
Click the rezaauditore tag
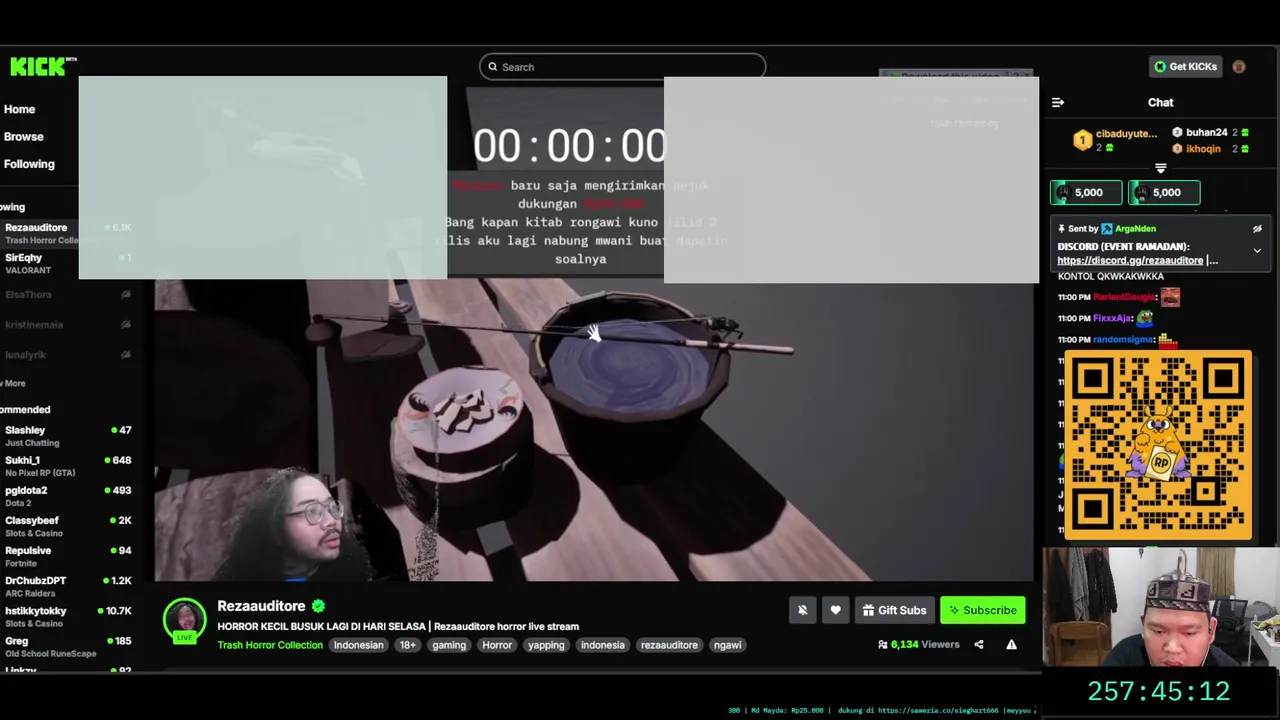point(669,645)
